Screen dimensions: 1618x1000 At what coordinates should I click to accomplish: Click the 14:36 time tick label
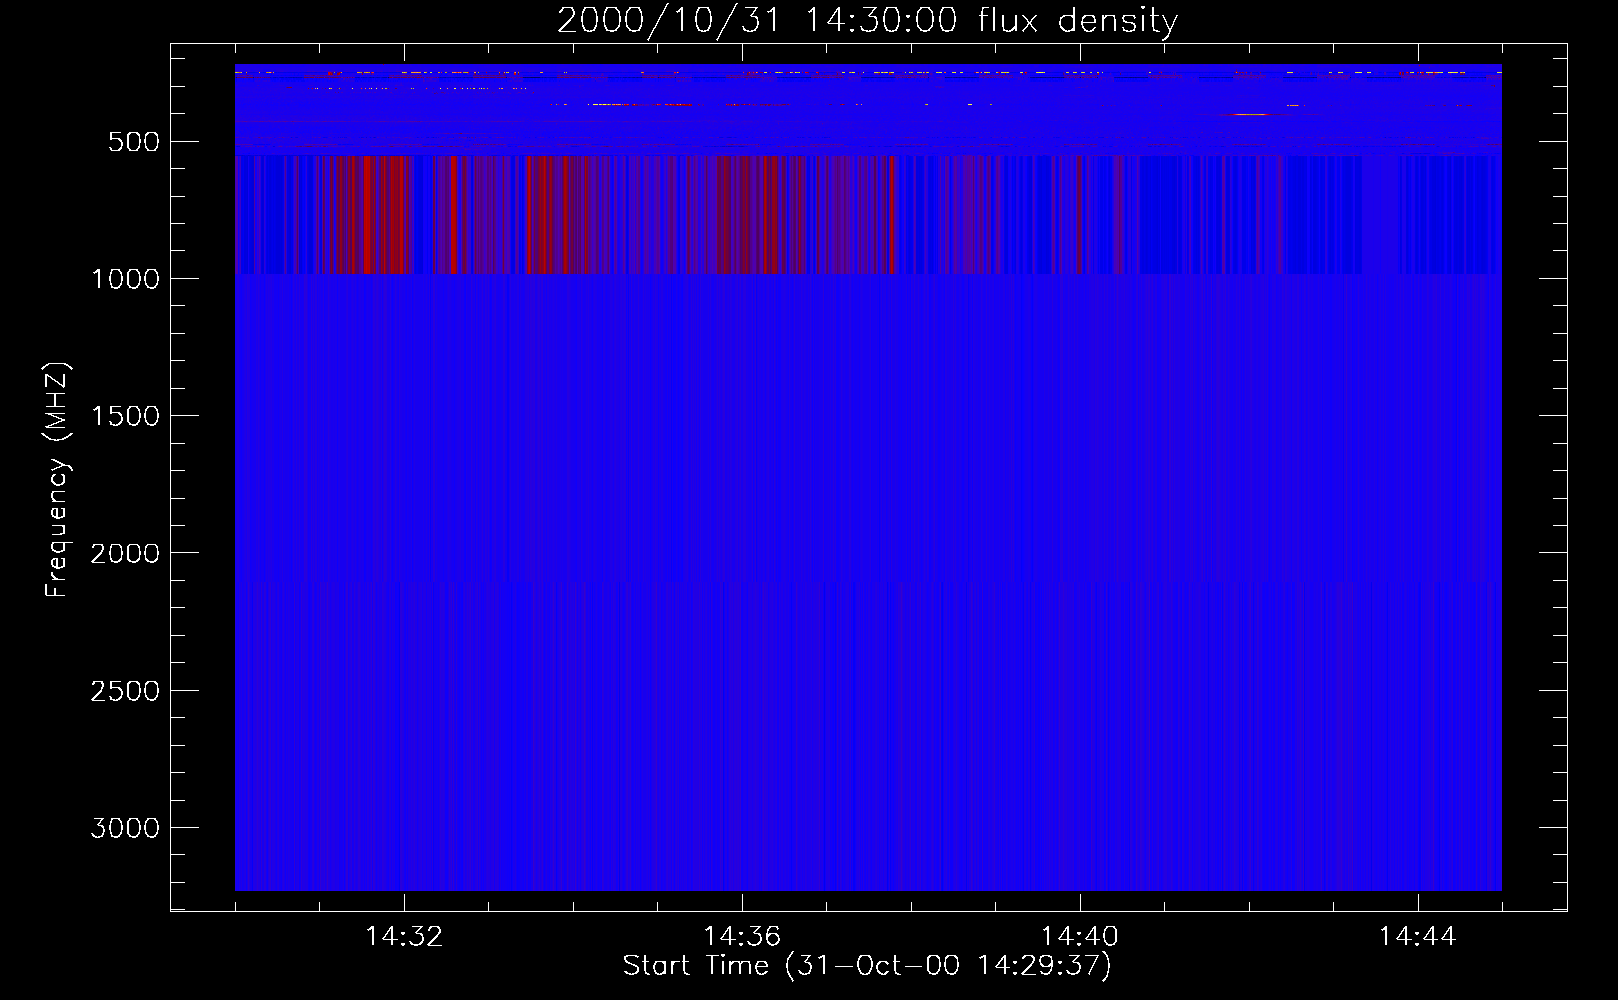tap(742, 937)
